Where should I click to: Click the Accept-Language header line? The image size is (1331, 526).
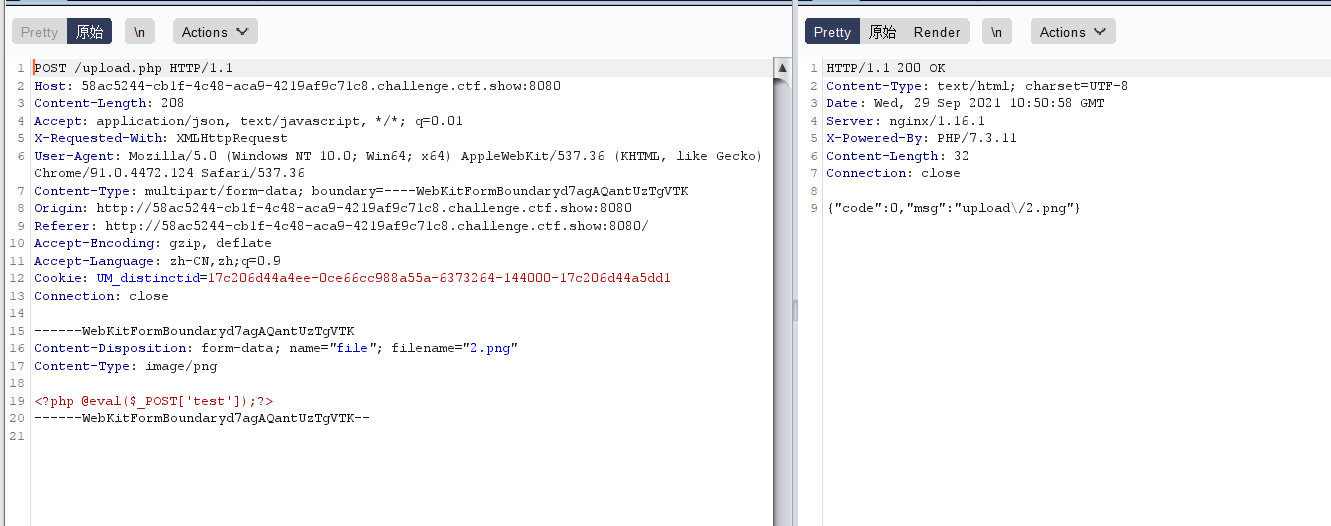(157, 261)
